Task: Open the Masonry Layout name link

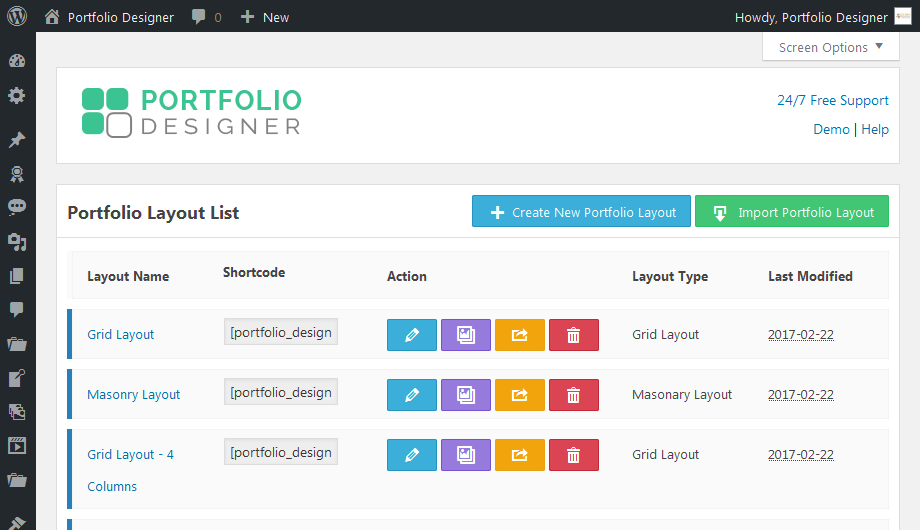Action: 133,394
